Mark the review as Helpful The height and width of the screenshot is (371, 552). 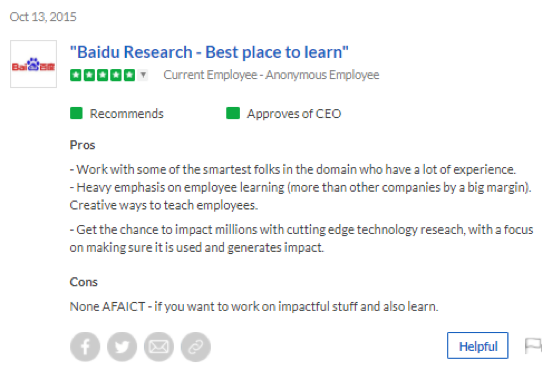(478, 346)
